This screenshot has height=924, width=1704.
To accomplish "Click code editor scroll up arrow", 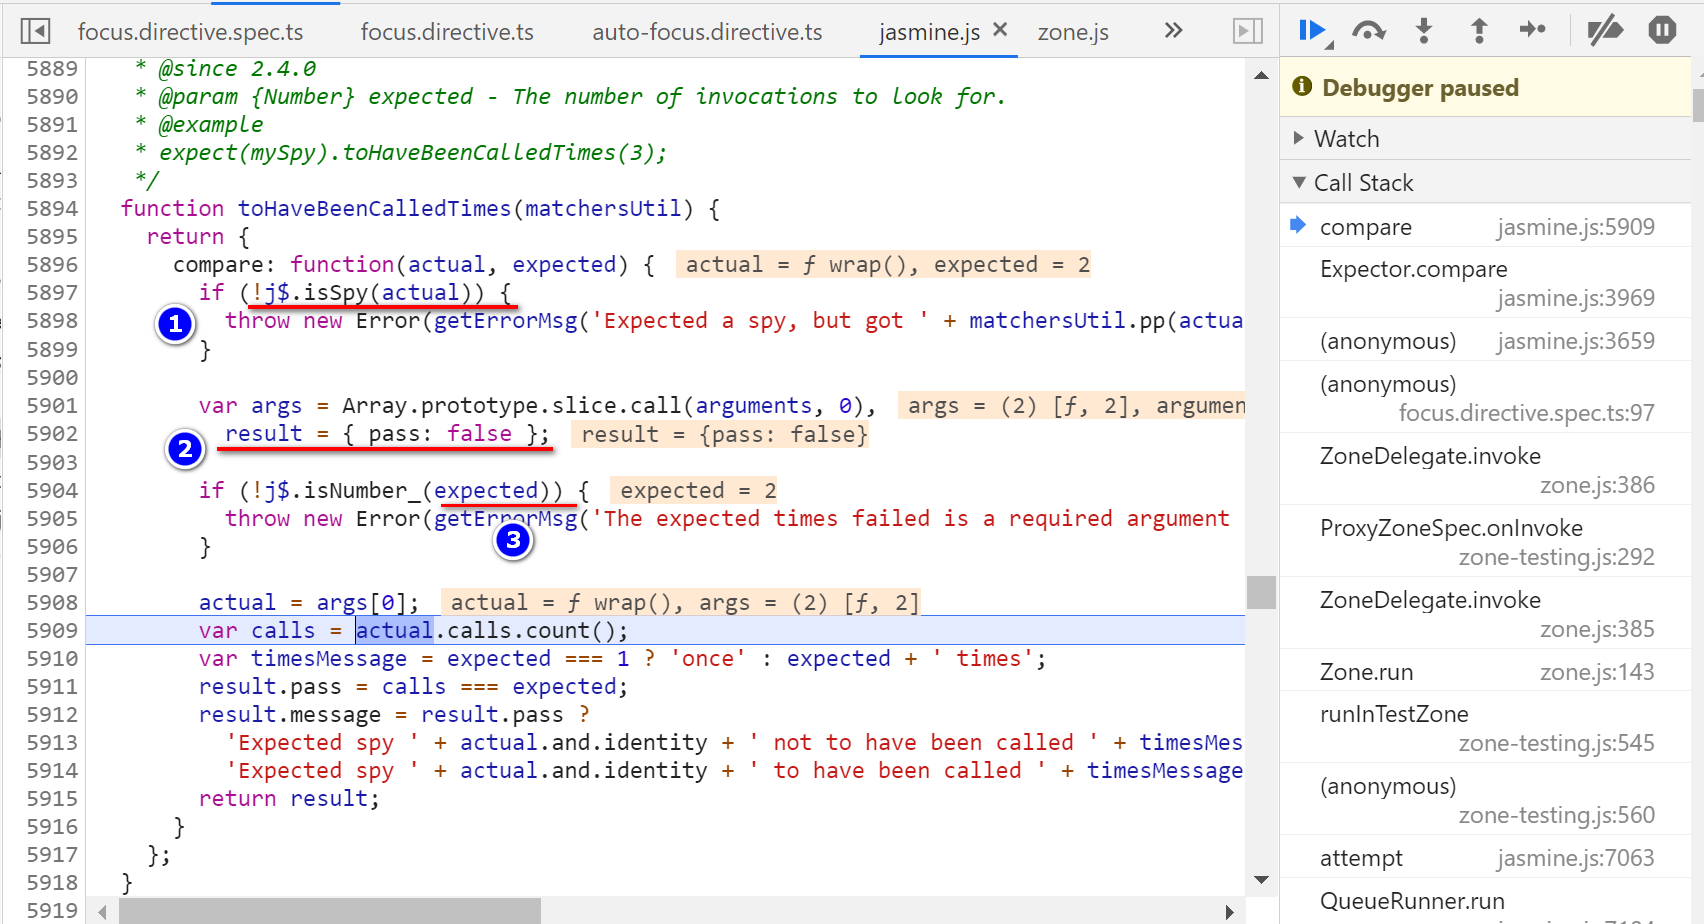I will tap(1261, 75).
